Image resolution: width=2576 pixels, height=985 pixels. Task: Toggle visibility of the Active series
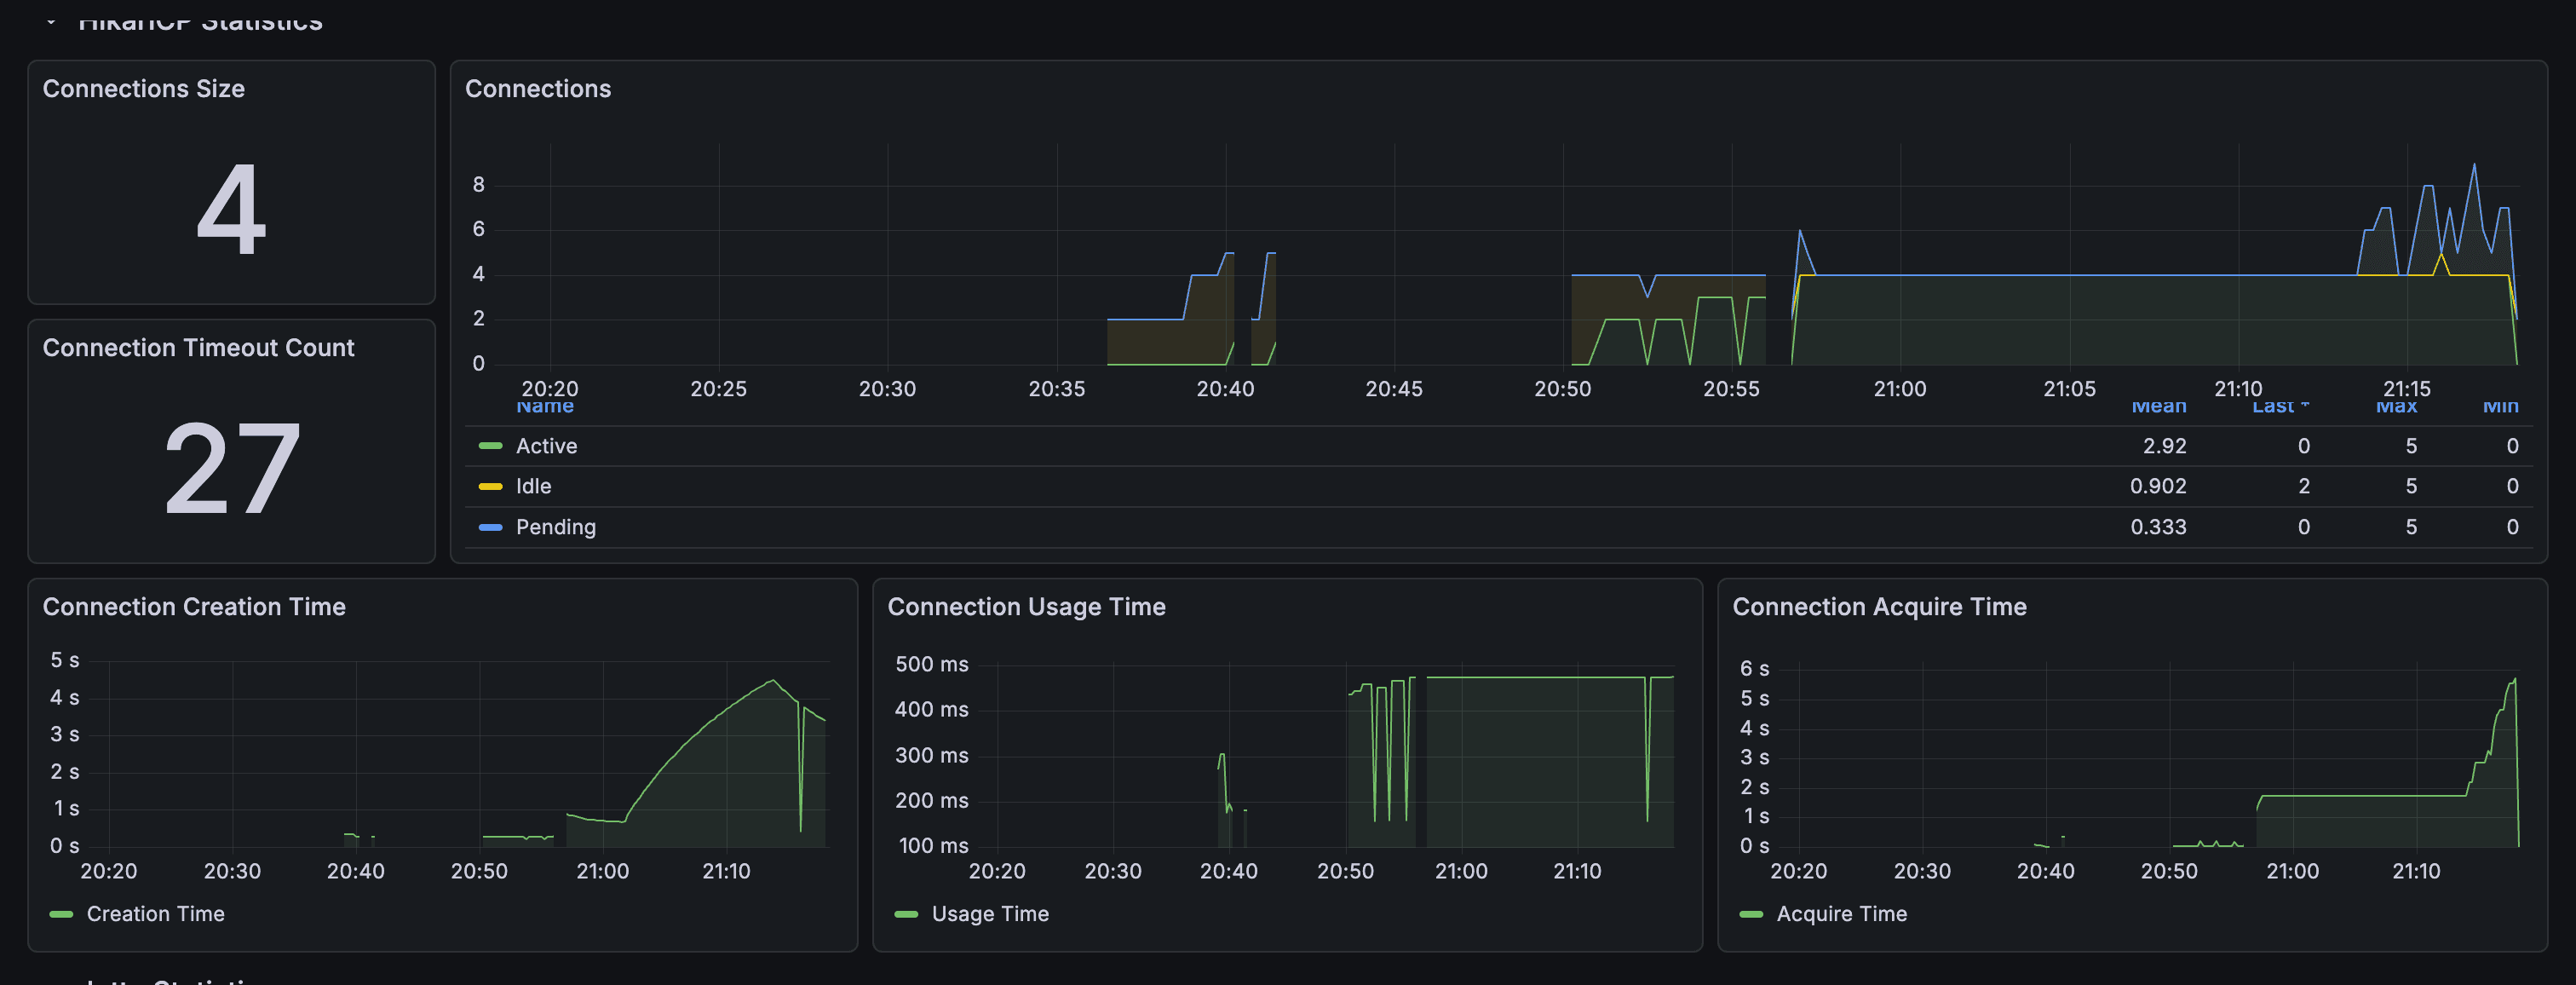[x=546, y=446]
